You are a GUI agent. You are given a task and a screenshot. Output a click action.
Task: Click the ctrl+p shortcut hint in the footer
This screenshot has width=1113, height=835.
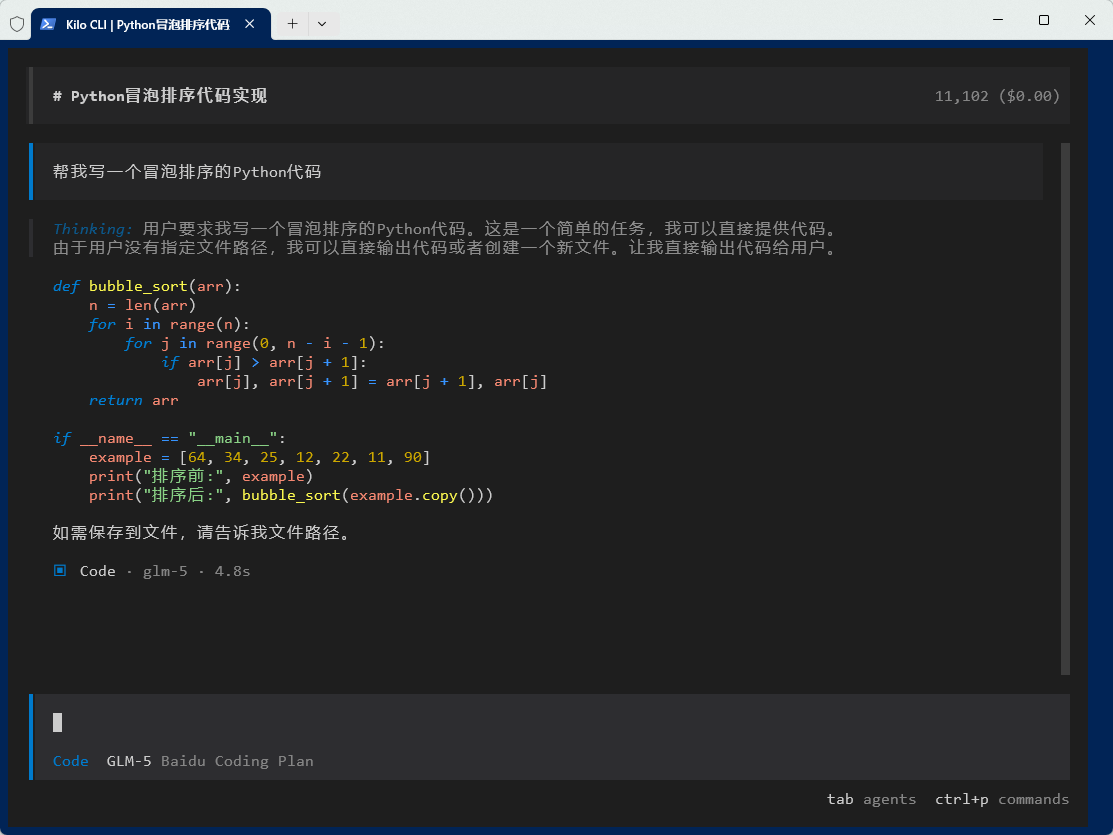click(x=962, y=799)
